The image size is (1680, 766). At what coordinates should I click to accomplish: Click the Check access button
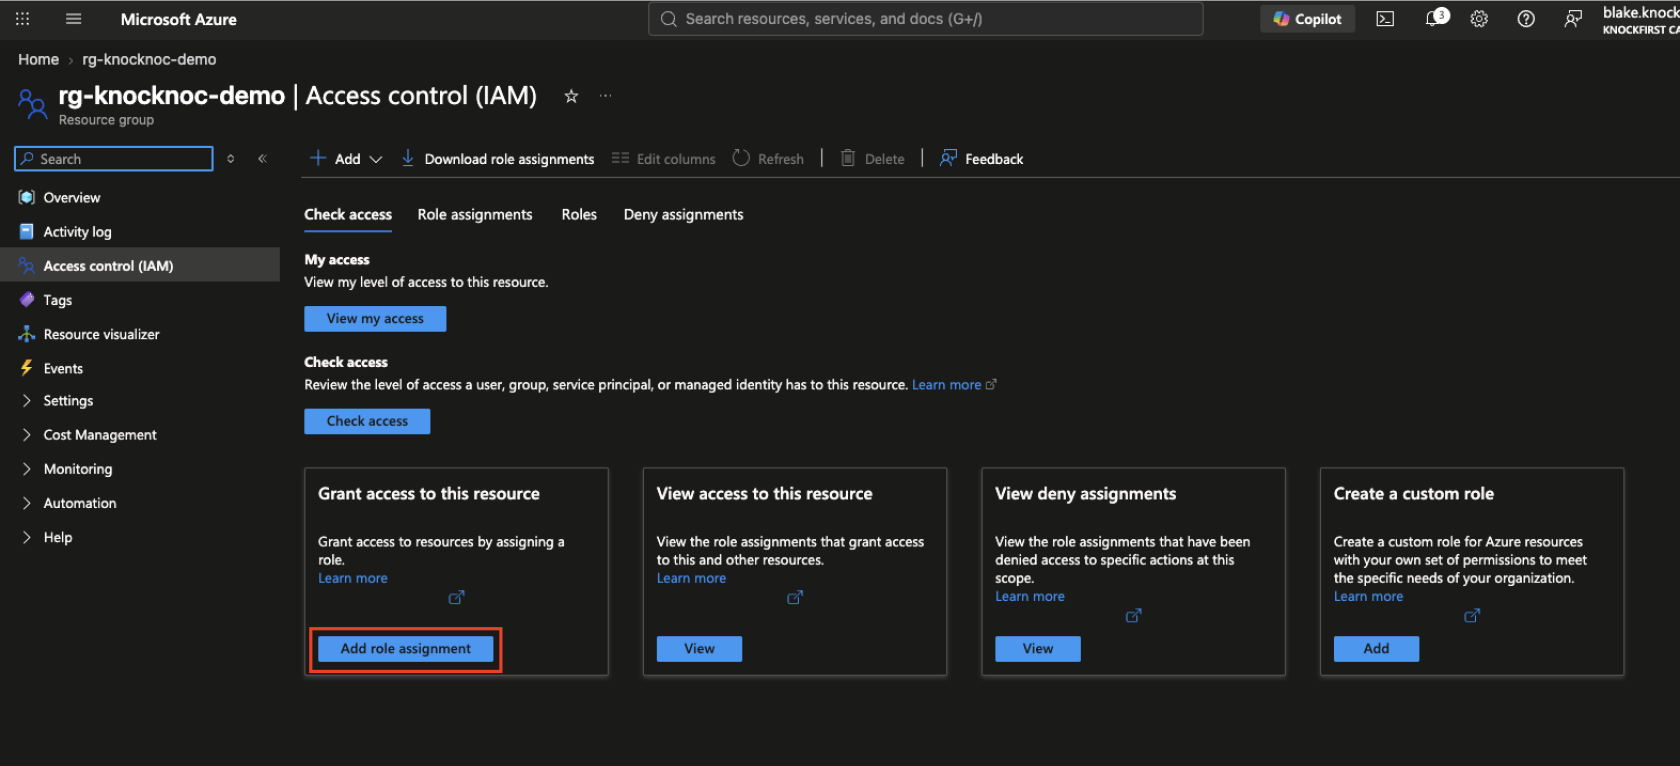pyautogui.click(x=367, y=421)
